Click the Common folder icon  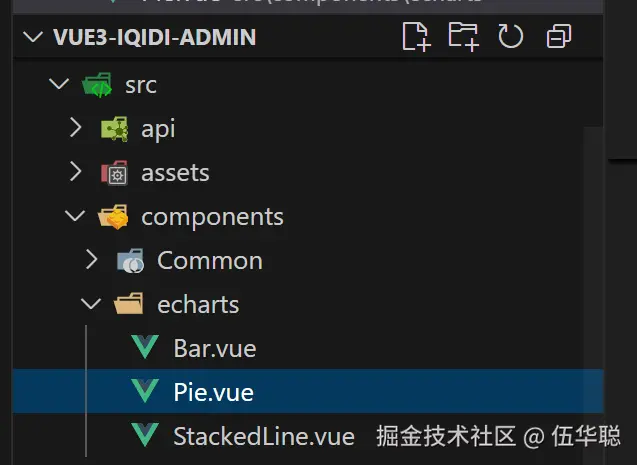tap(130, 261)
